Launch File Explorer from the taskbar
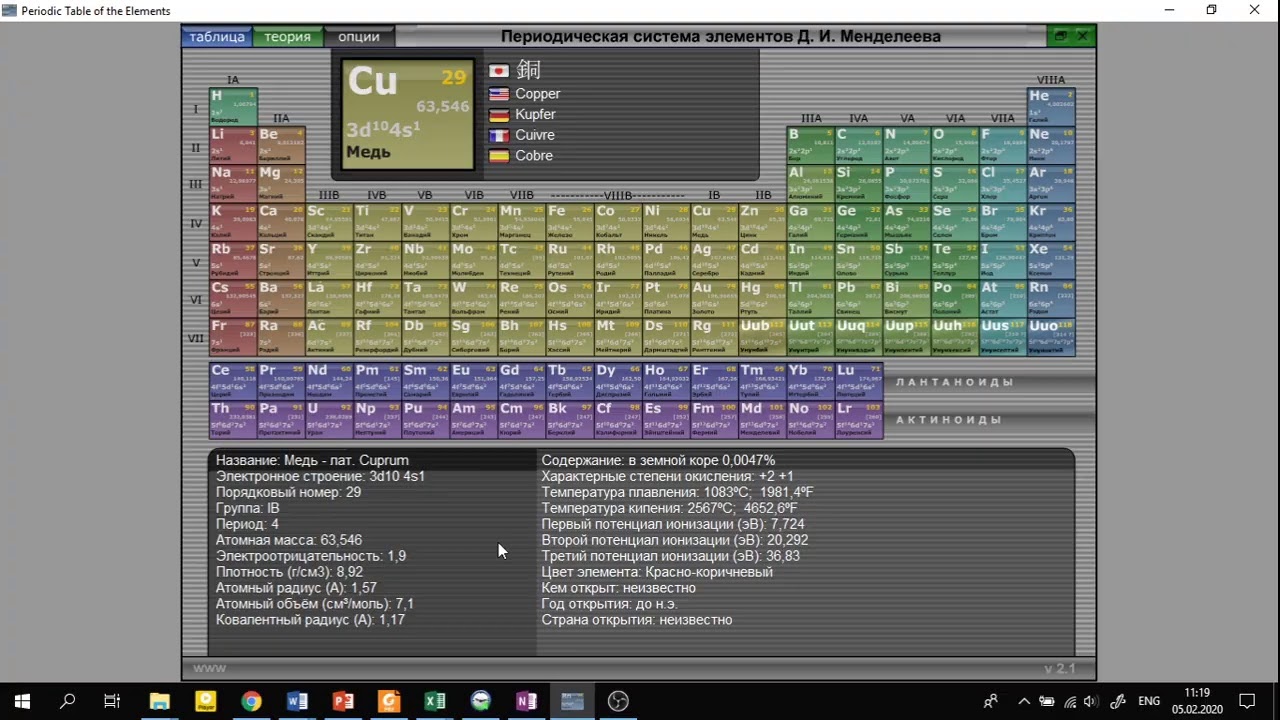This screenshot has width=1280, height=720. pyautogui.click(x=159, y=701)
